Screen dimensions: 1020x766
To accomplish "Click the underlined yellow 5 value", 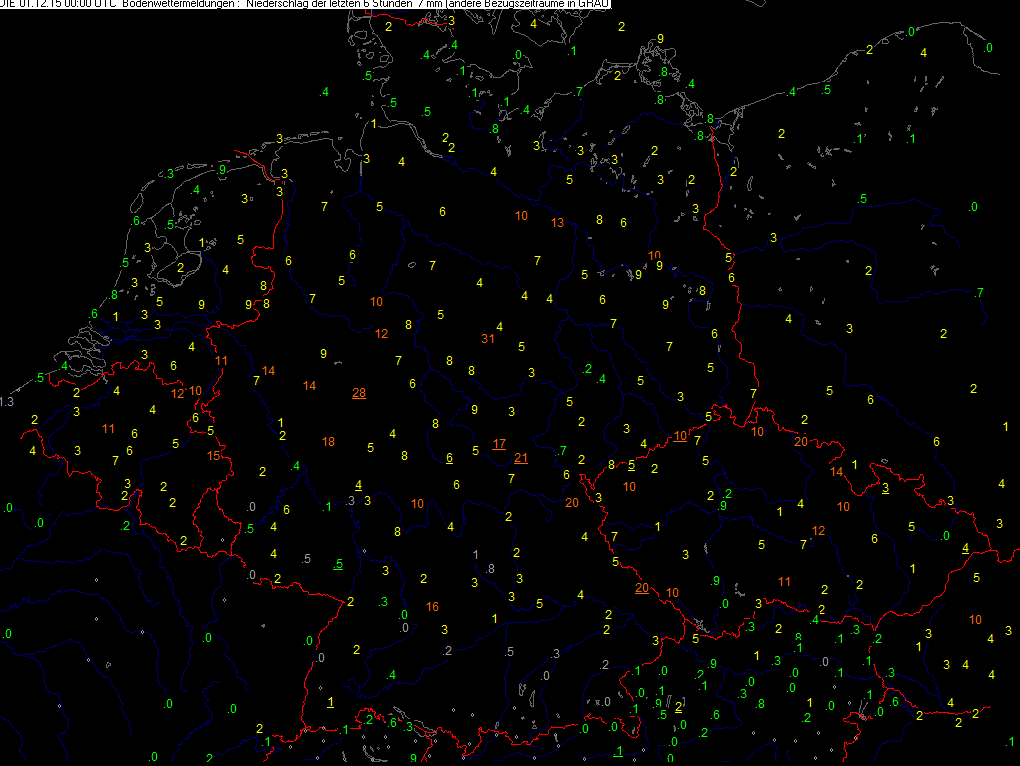I will pyautogui.click(x=631, y=464).
